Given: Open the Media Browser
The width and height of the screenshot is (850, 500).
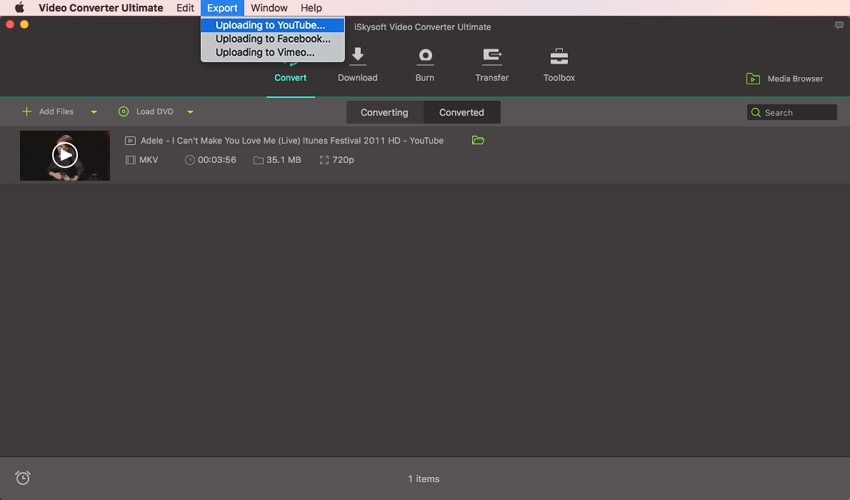Looking at the screenshot, I should coord(785,79).
